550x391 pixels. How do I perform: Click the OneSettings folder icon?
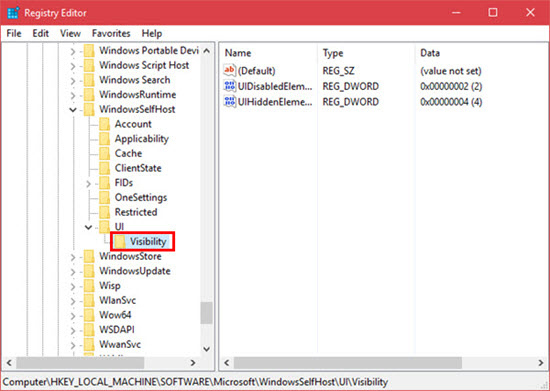click(105, 198)
